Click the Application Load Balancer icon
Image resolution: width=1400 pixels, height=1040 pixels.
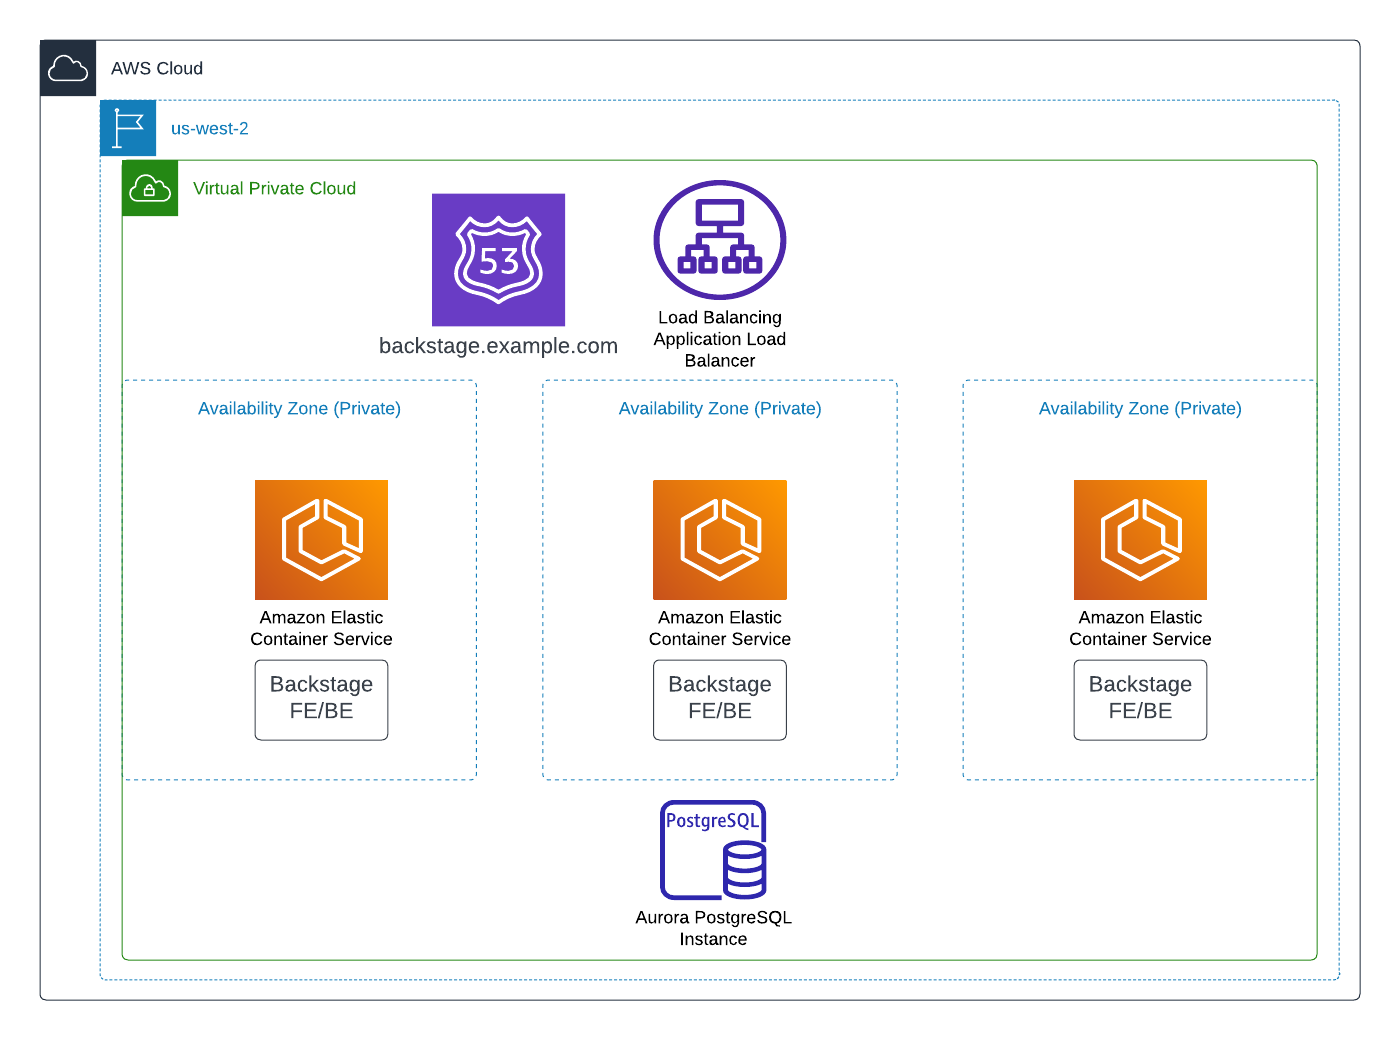(x=720, y=240)
